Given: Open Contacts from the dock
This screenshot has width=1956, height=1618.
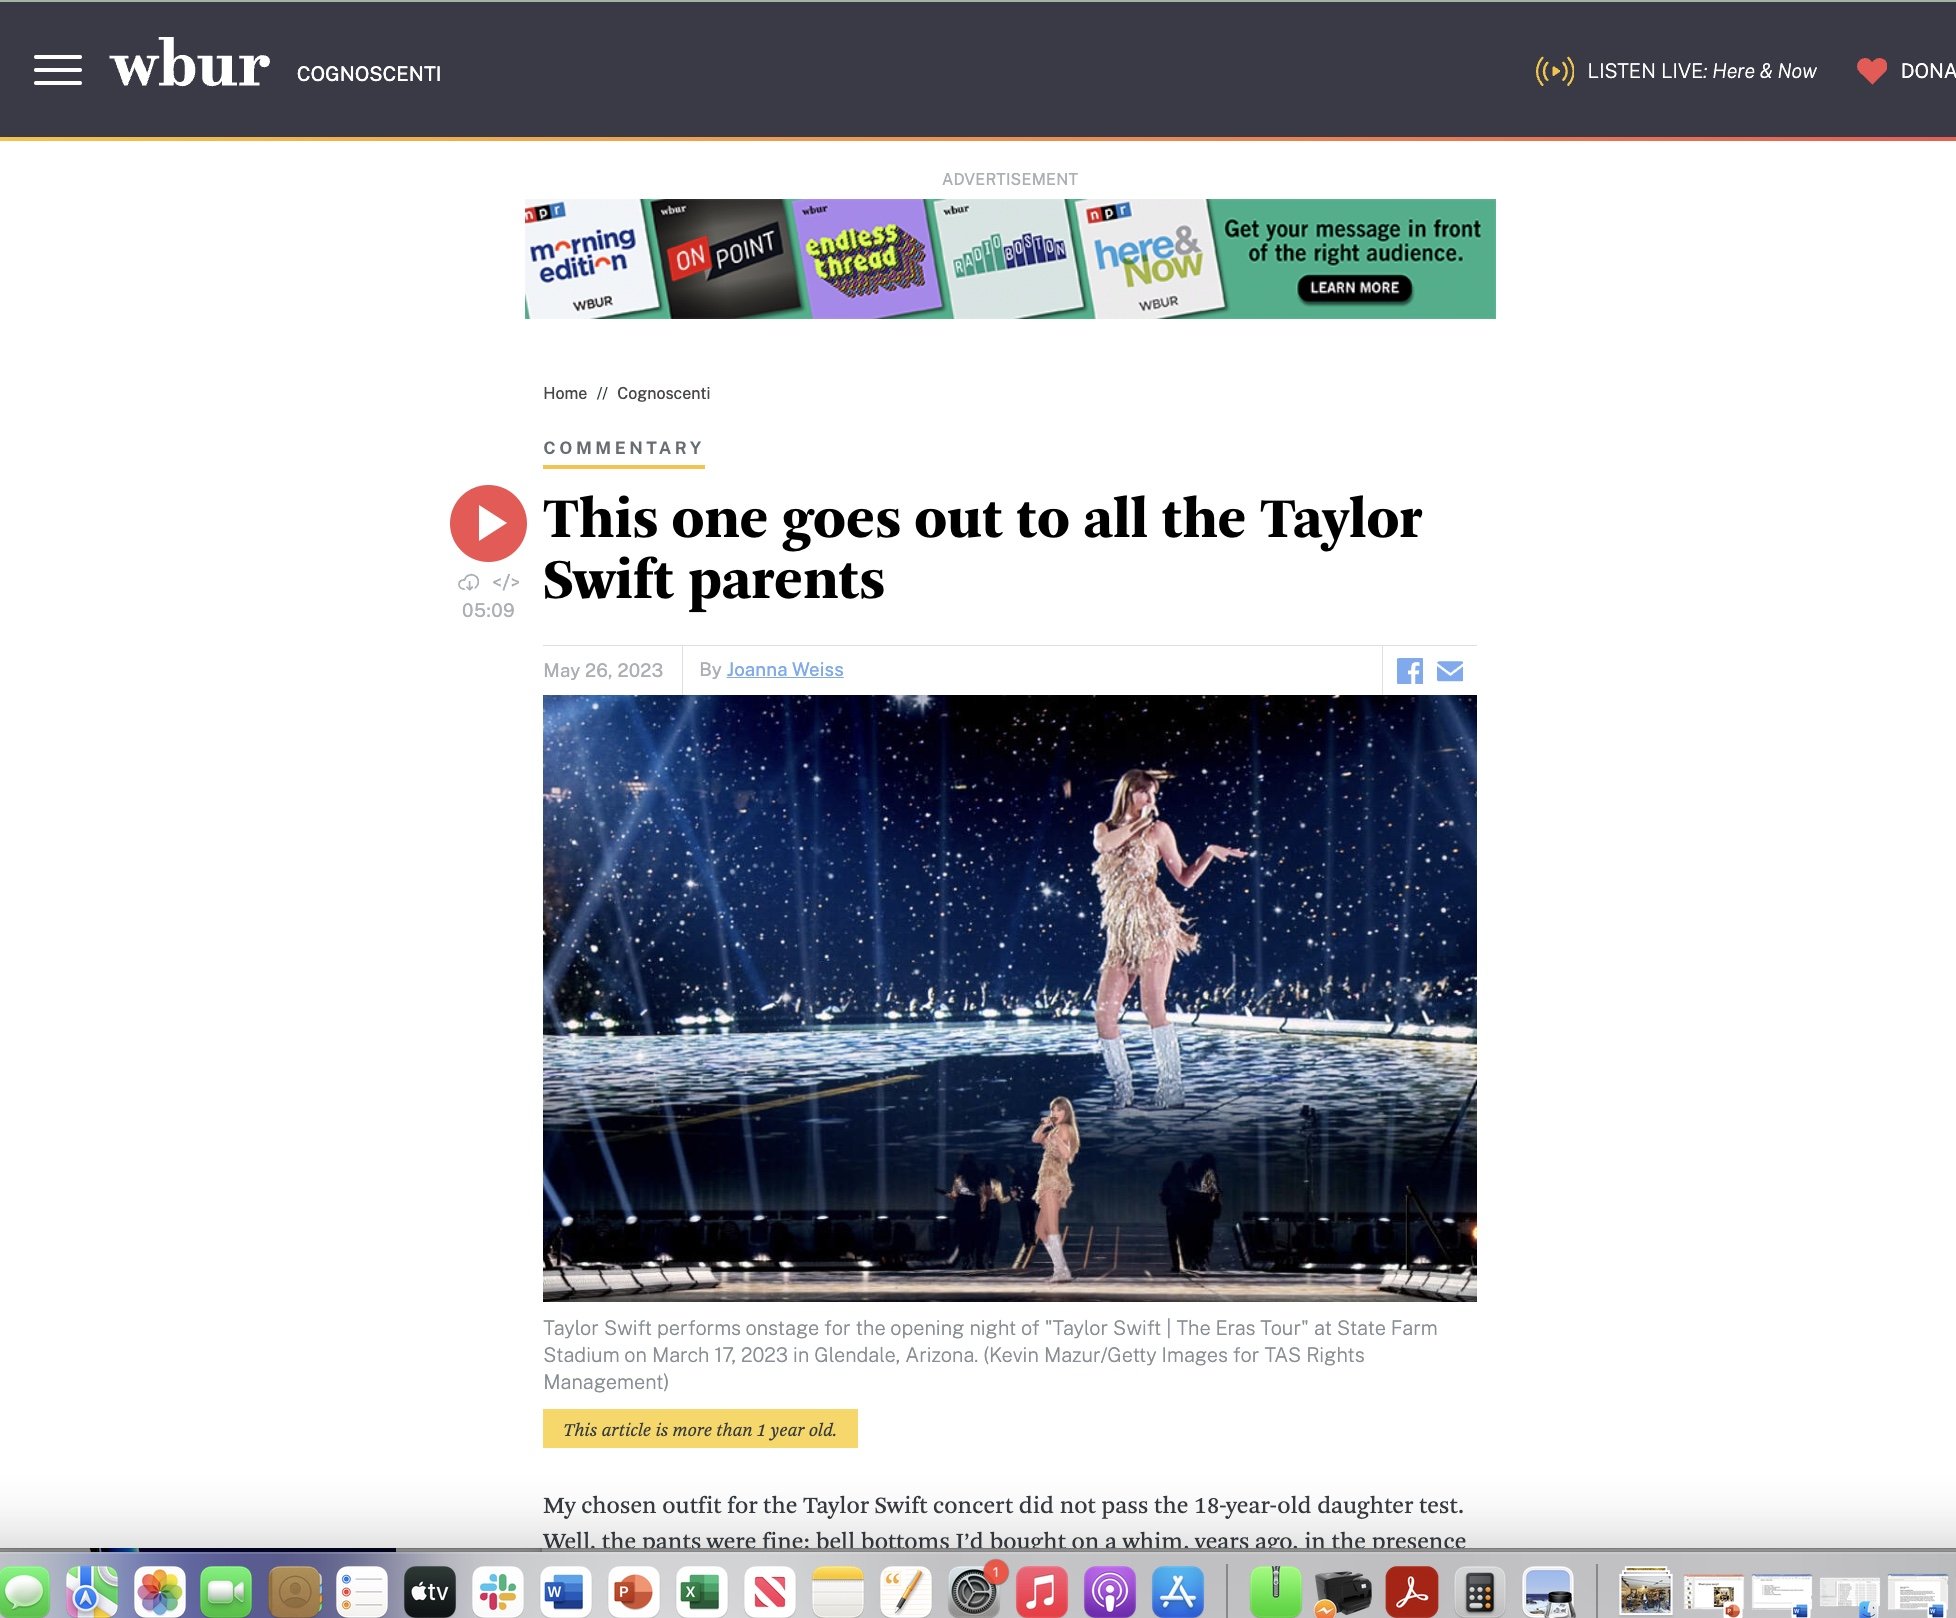Looking at the screenshot, I should coord(295,1591).
